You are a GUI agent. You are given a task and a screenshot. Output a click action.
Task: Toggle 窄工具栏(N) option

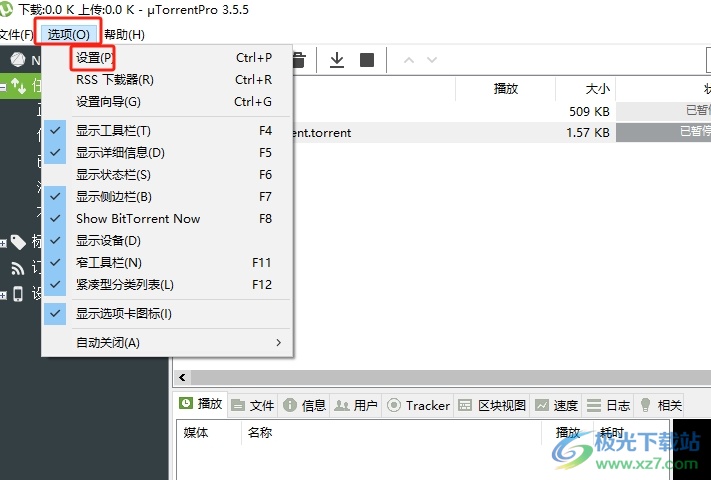pos(168,262)
